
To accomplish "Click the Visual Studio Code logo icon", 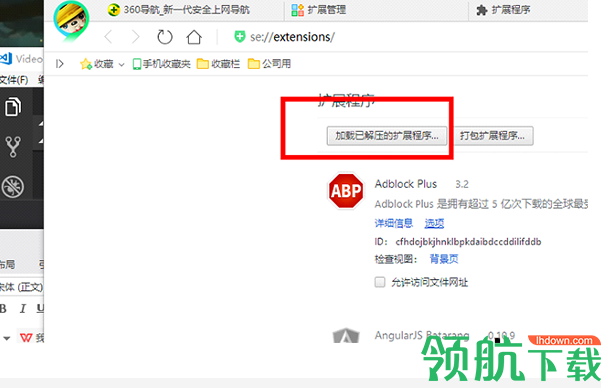I will tap(6, 58).
